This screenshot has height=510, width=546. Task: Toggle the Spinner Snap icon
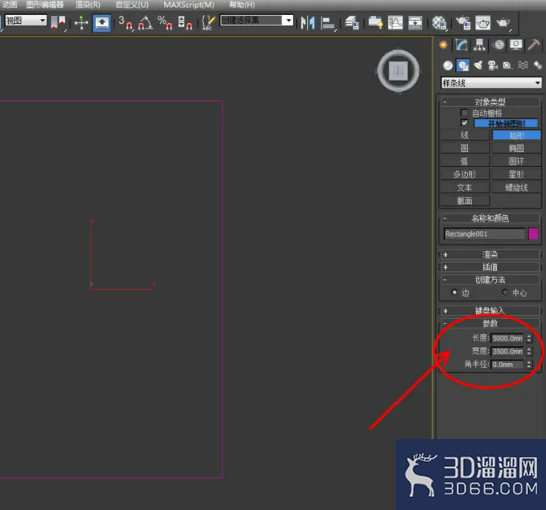185,23
